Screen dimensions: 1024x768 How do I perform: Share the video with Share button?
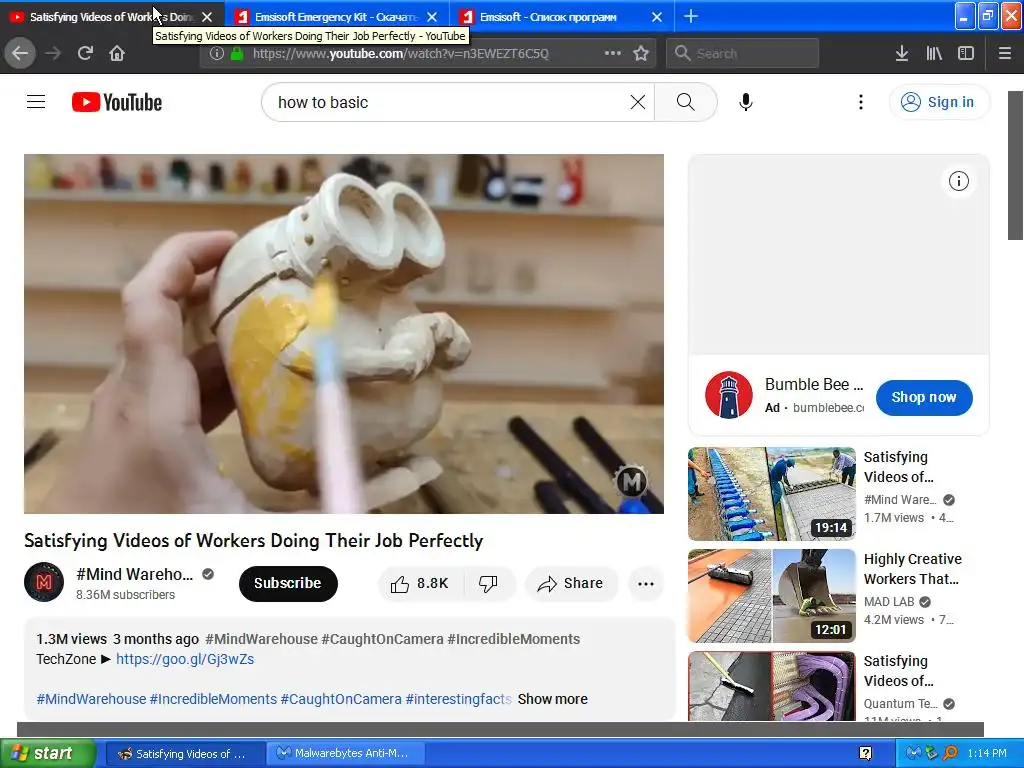571,584
